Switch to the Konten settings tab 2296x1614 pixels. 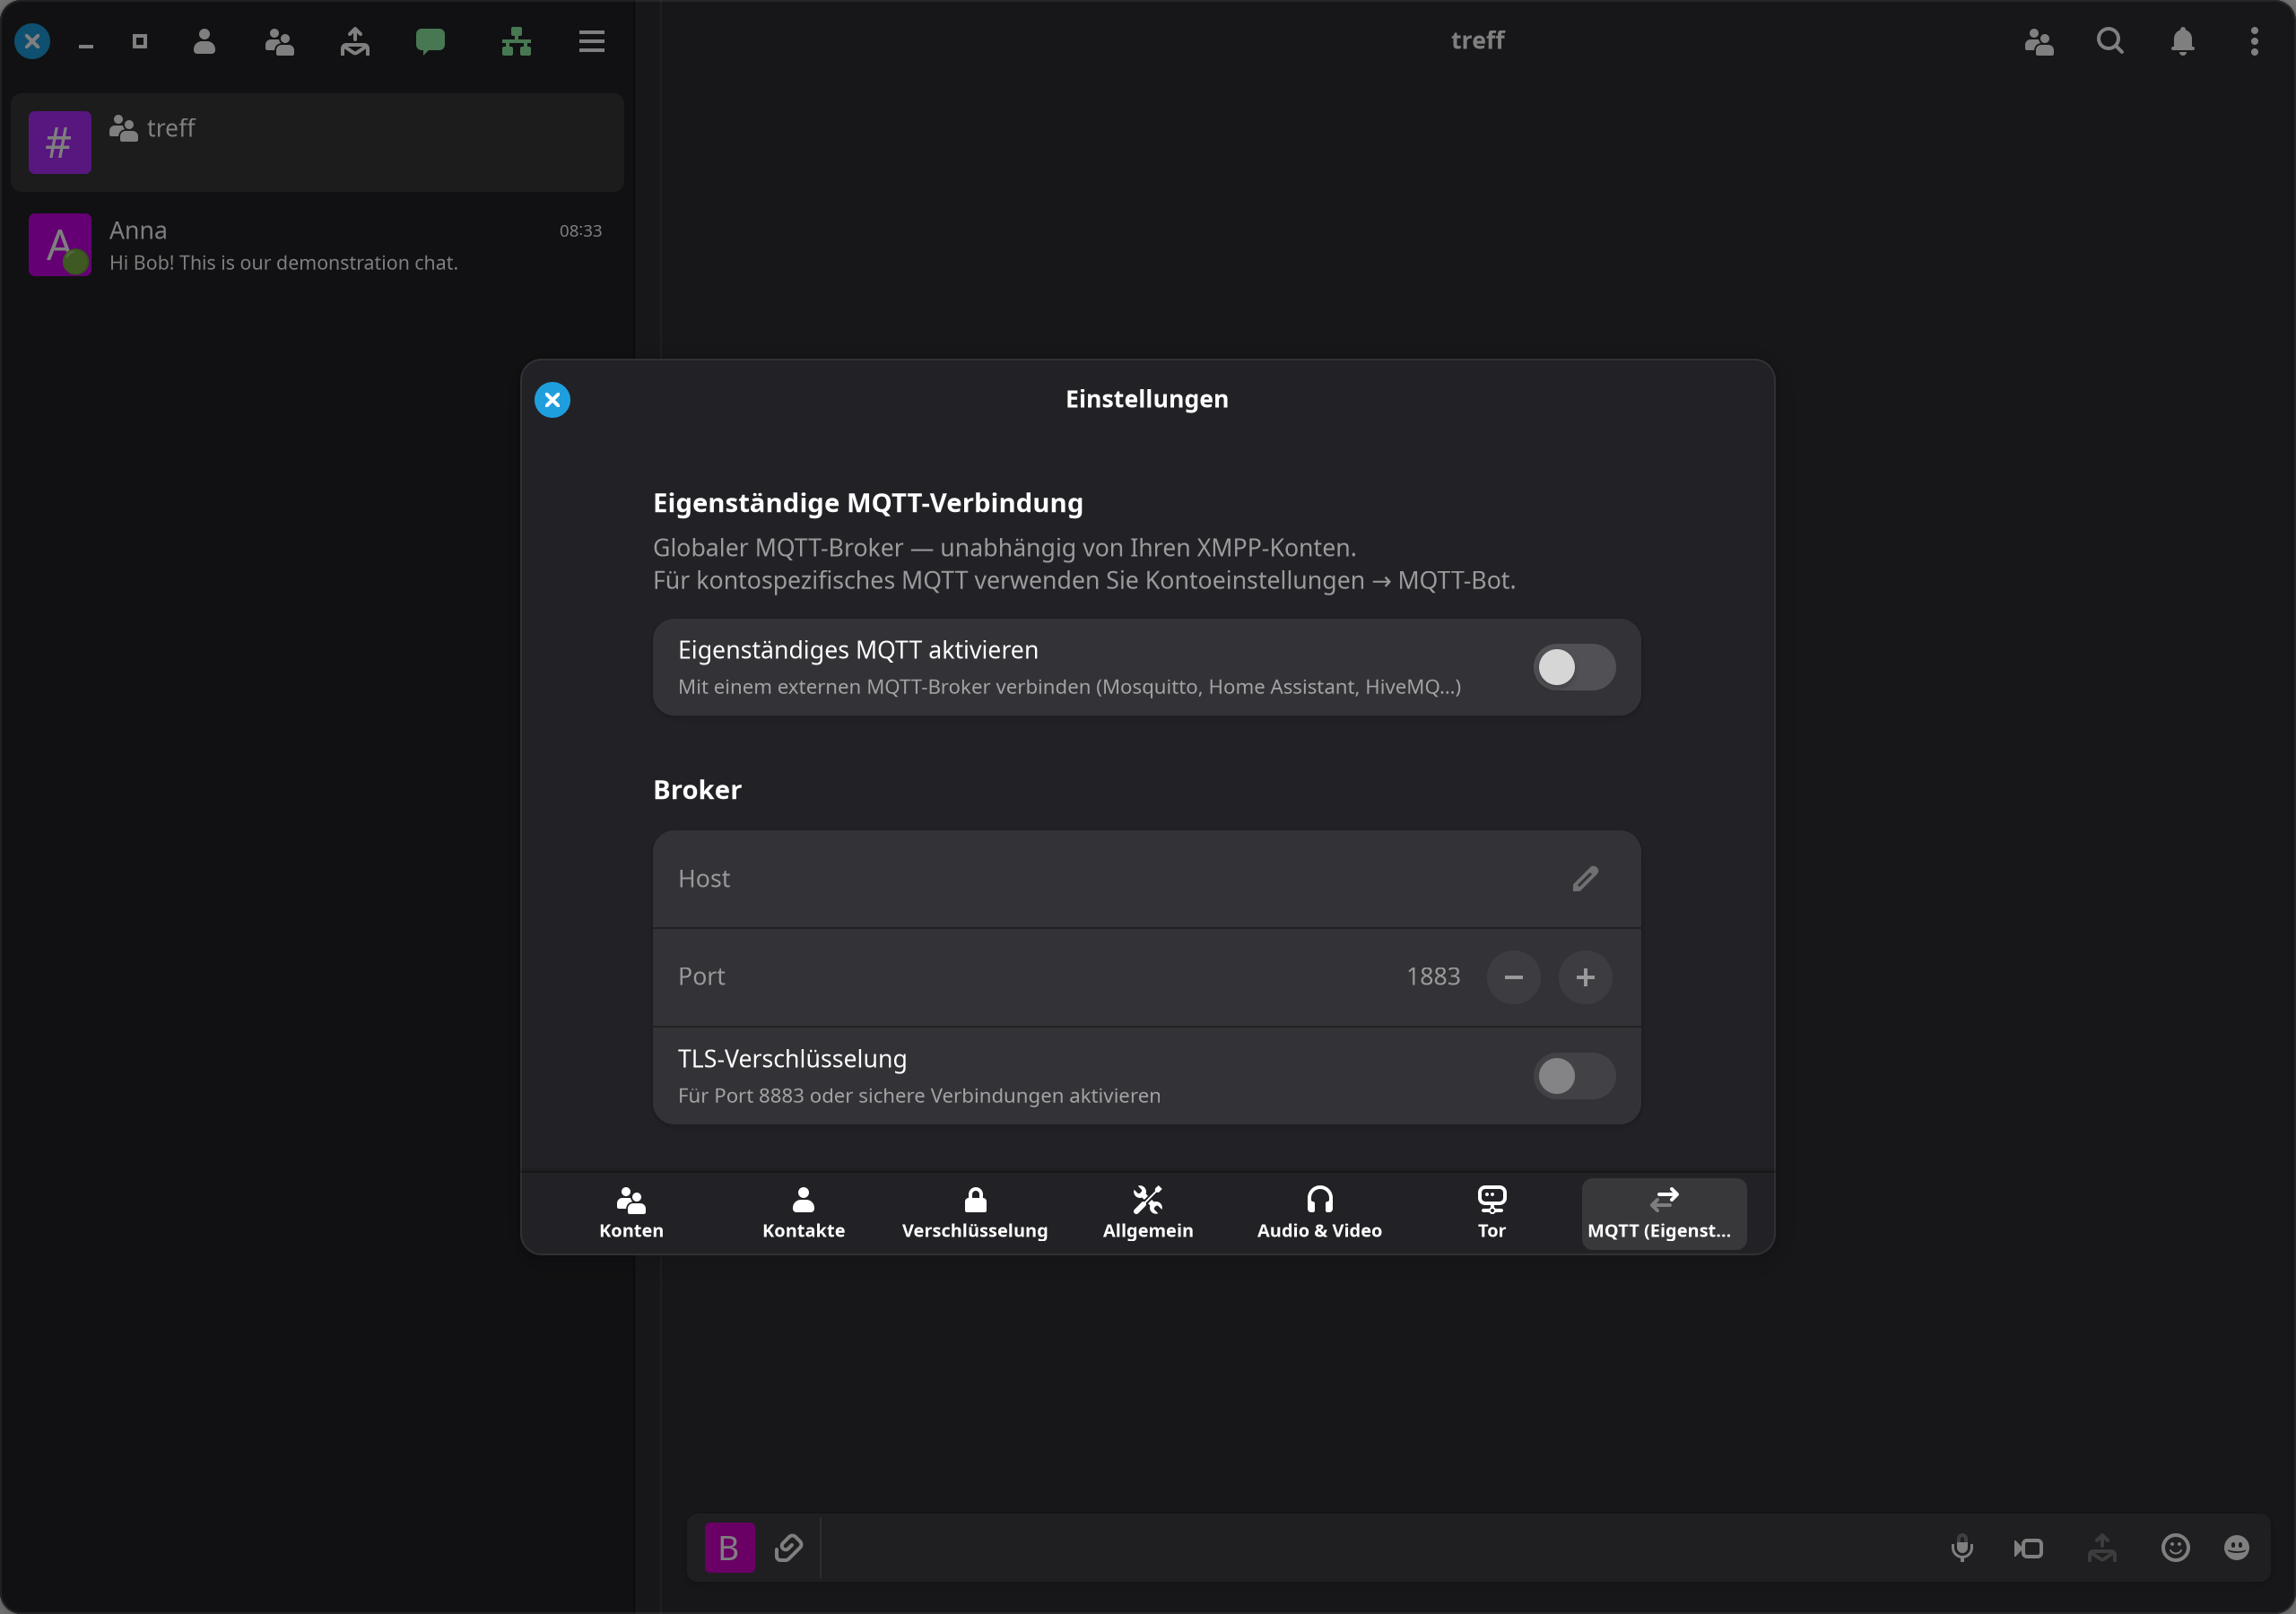coord(631,1213)
